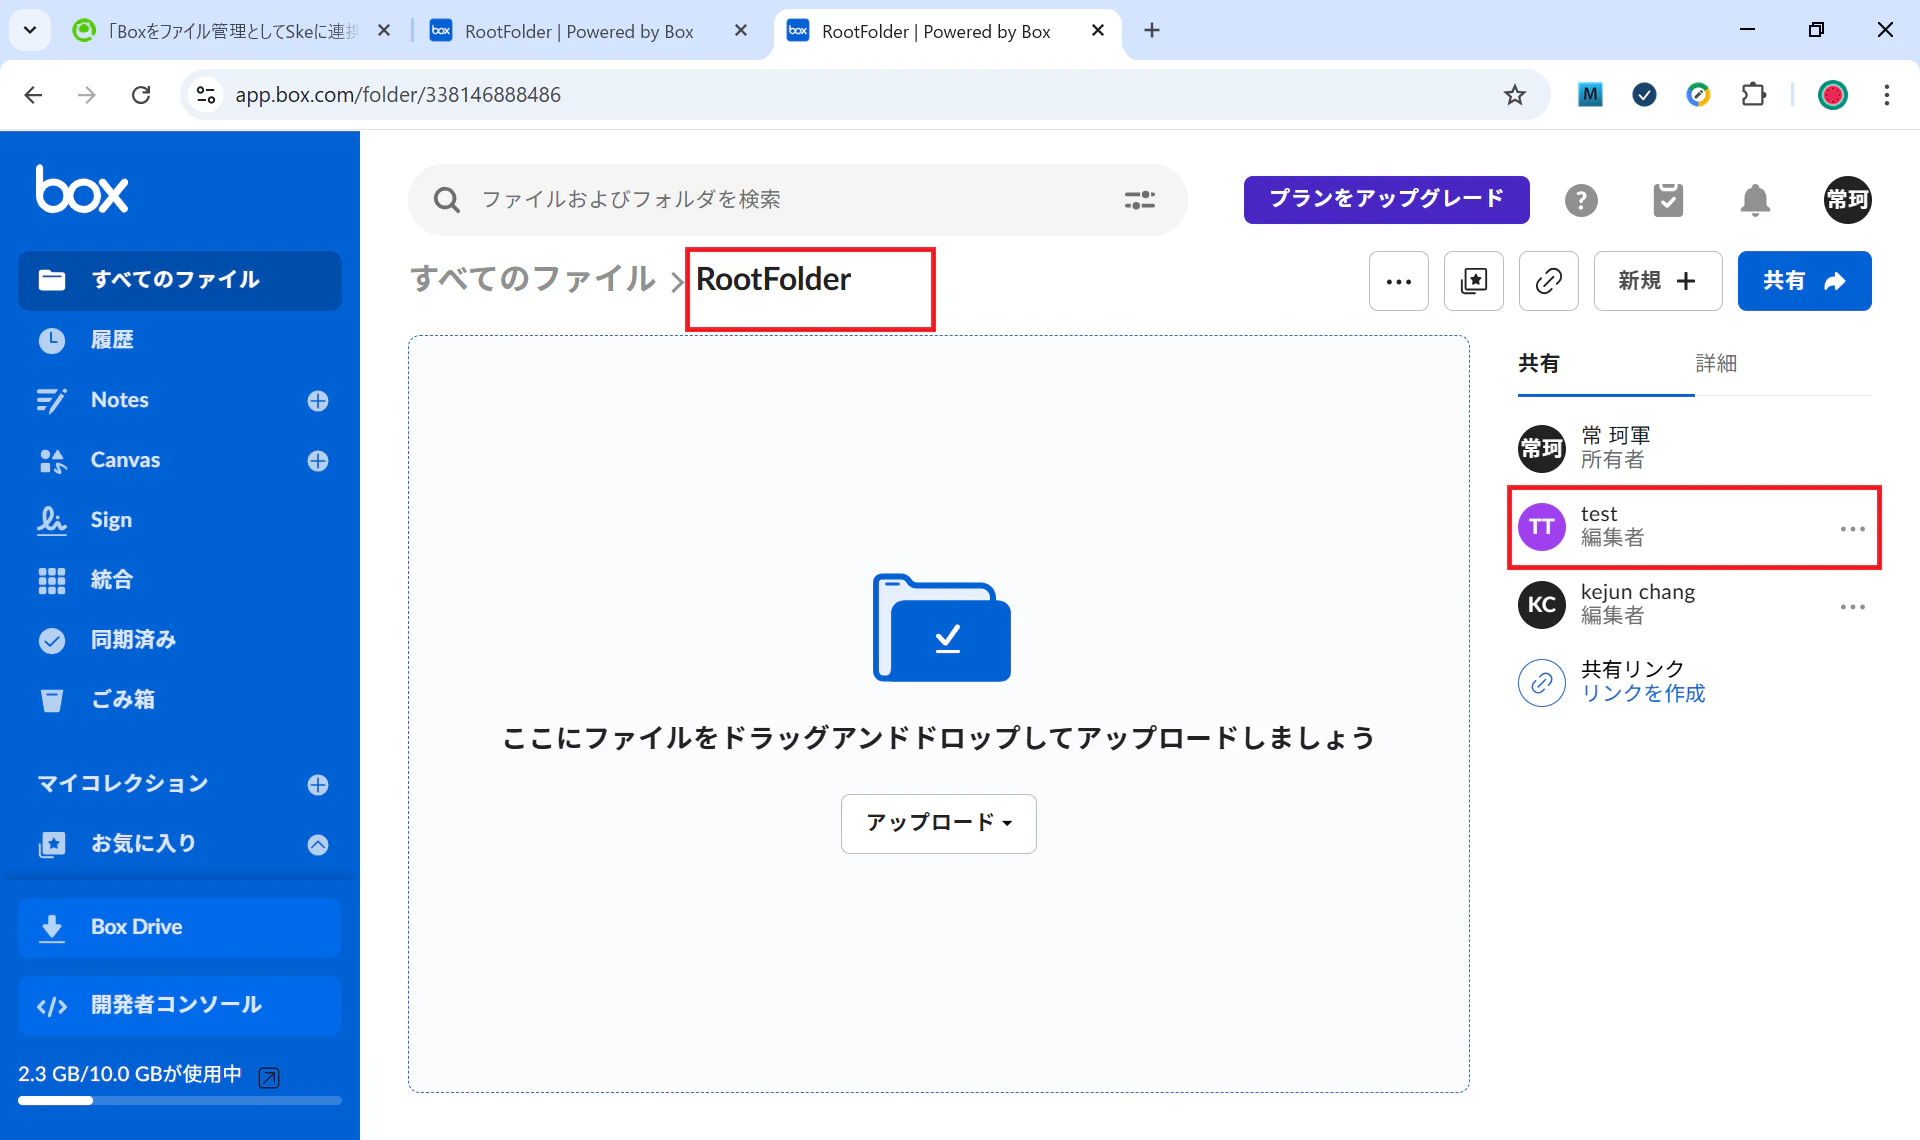Open 統合 integrations page

pyautogui.click(x=112, y=580)
